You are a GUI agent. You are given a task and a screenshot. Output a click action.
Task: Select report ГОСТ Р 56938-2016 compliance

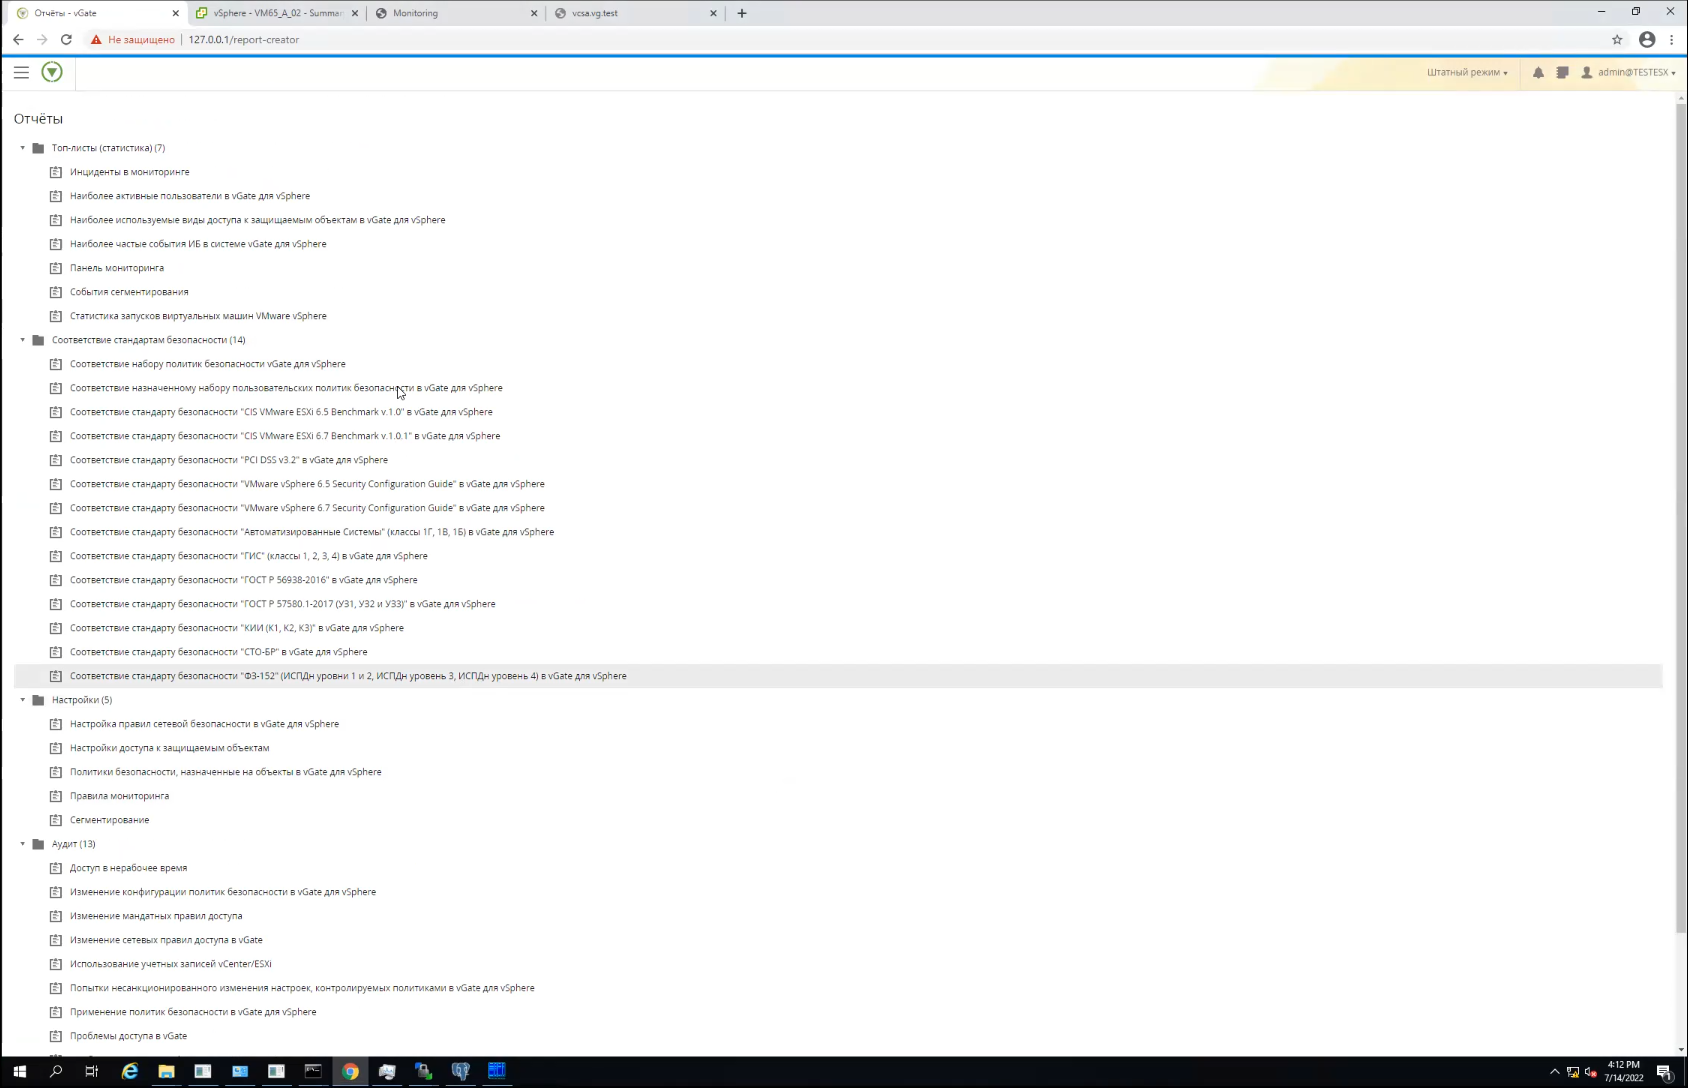(244, 580)
